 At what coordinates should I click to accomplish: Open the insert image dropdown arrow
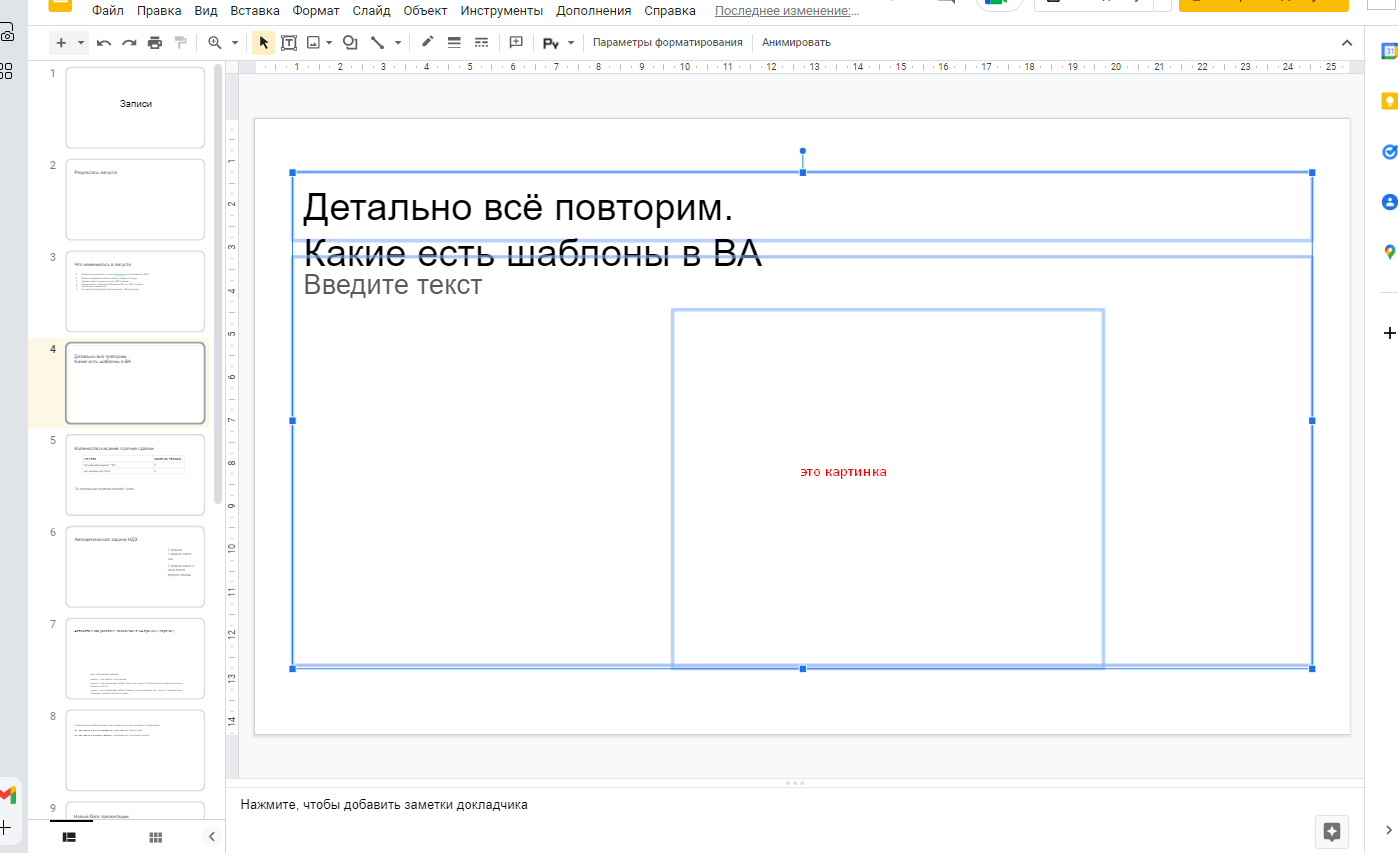(329, 43)
